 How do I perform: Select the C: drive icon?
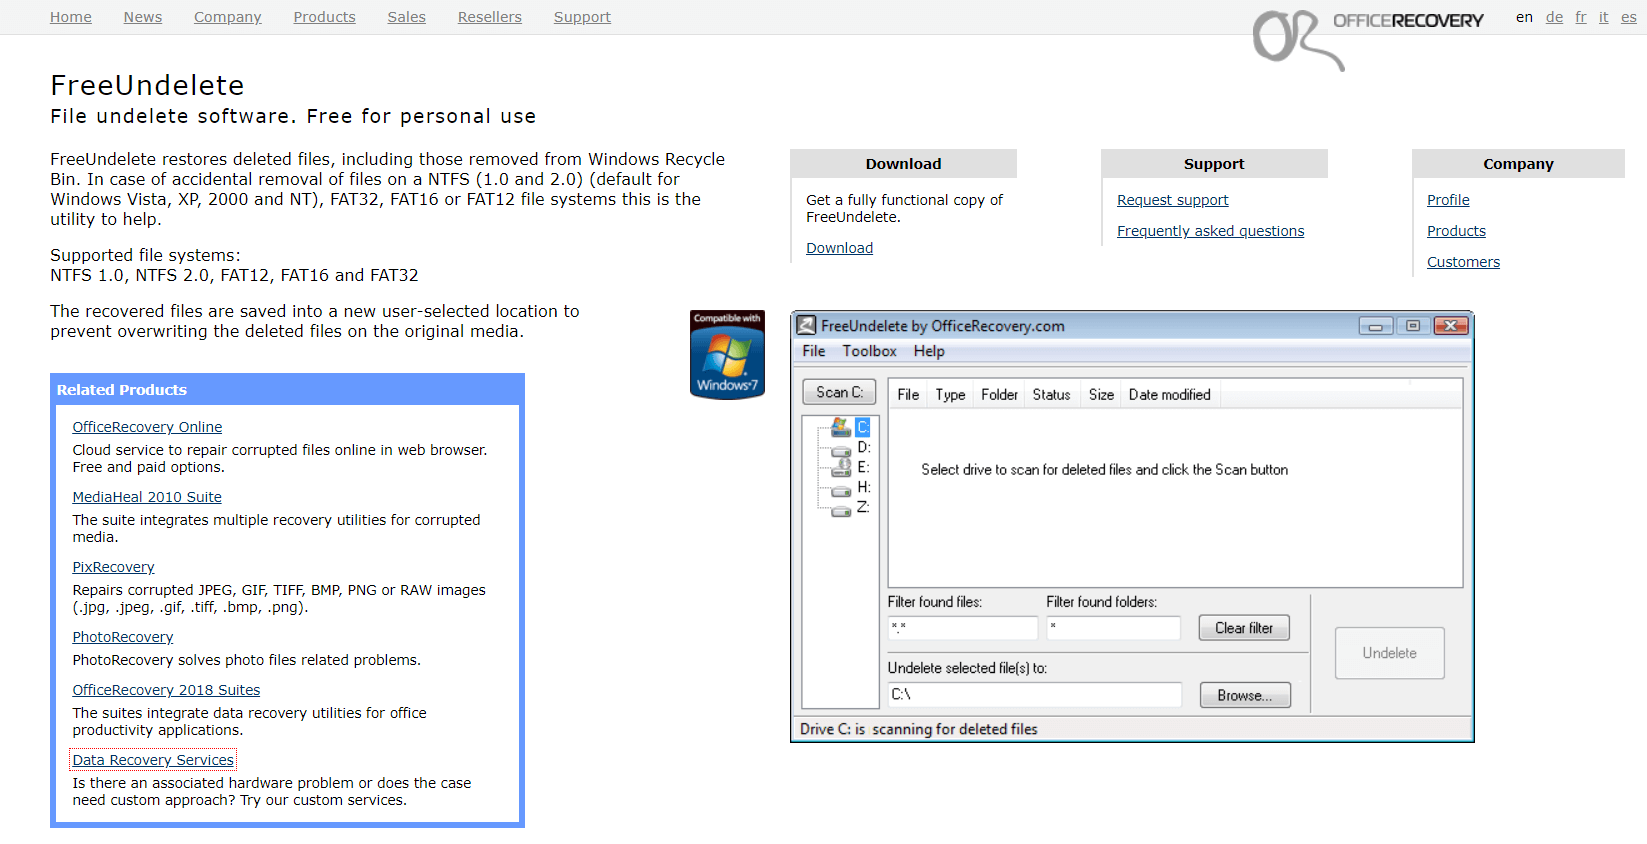tap(841, 428)
